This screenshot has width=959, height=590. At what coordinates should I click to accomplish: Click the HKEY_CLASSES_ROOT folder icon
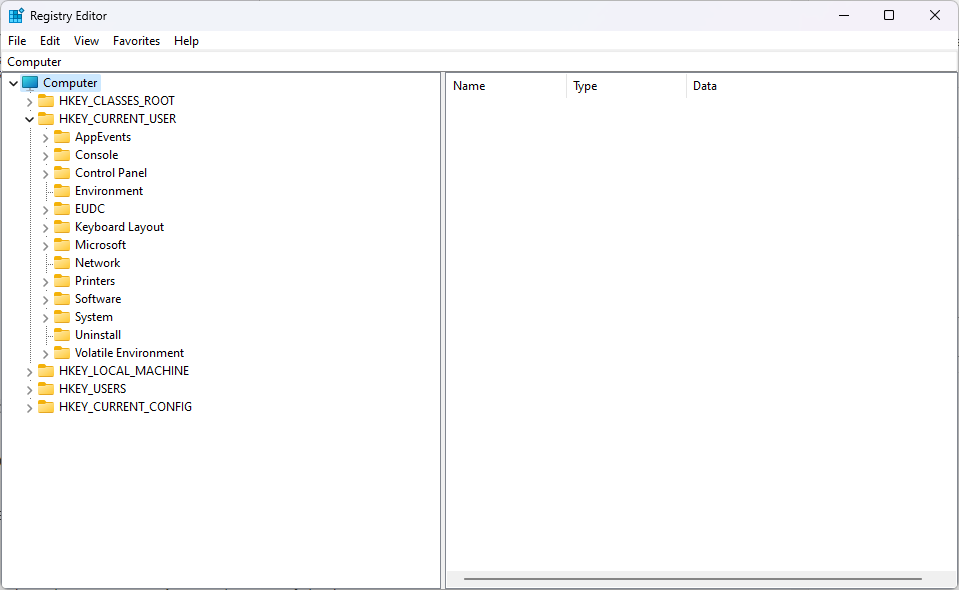point(46,101)
